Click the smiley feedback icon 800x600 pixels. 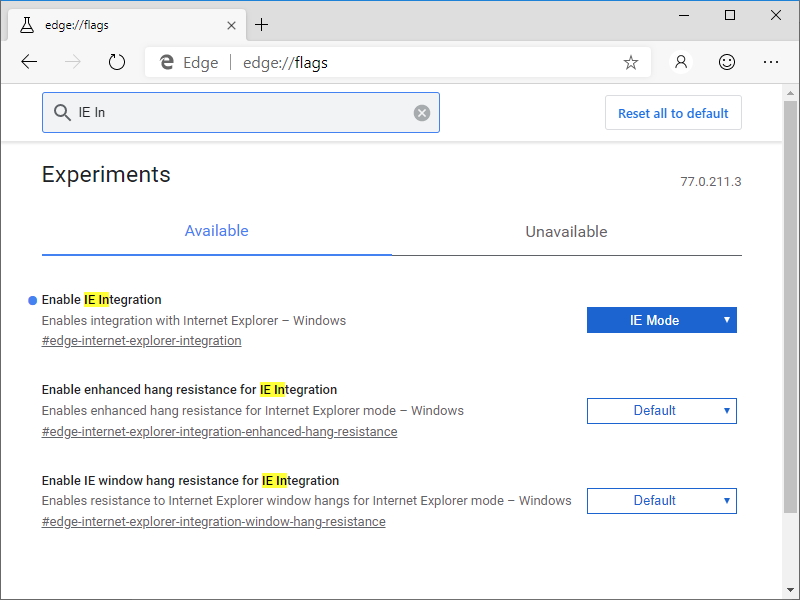[x=727, y=61]
